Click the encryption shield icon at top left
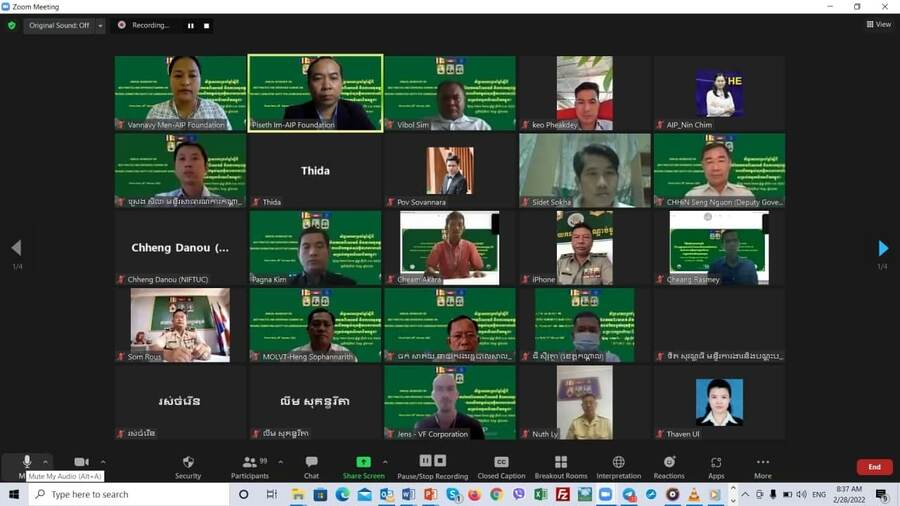 [12, 25]
